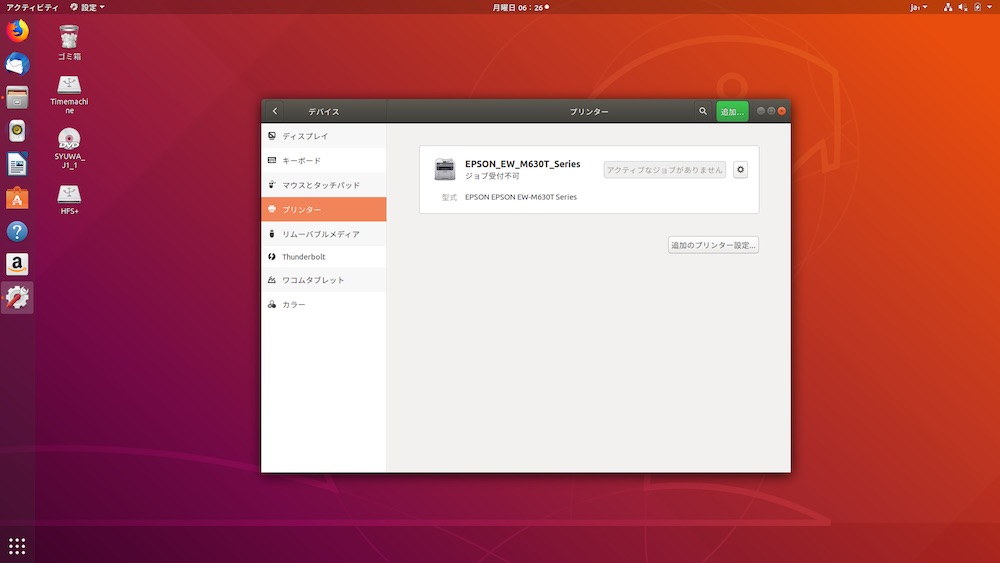
Task: Select the Trash desktop icon
Action: (x=69, y=42)
